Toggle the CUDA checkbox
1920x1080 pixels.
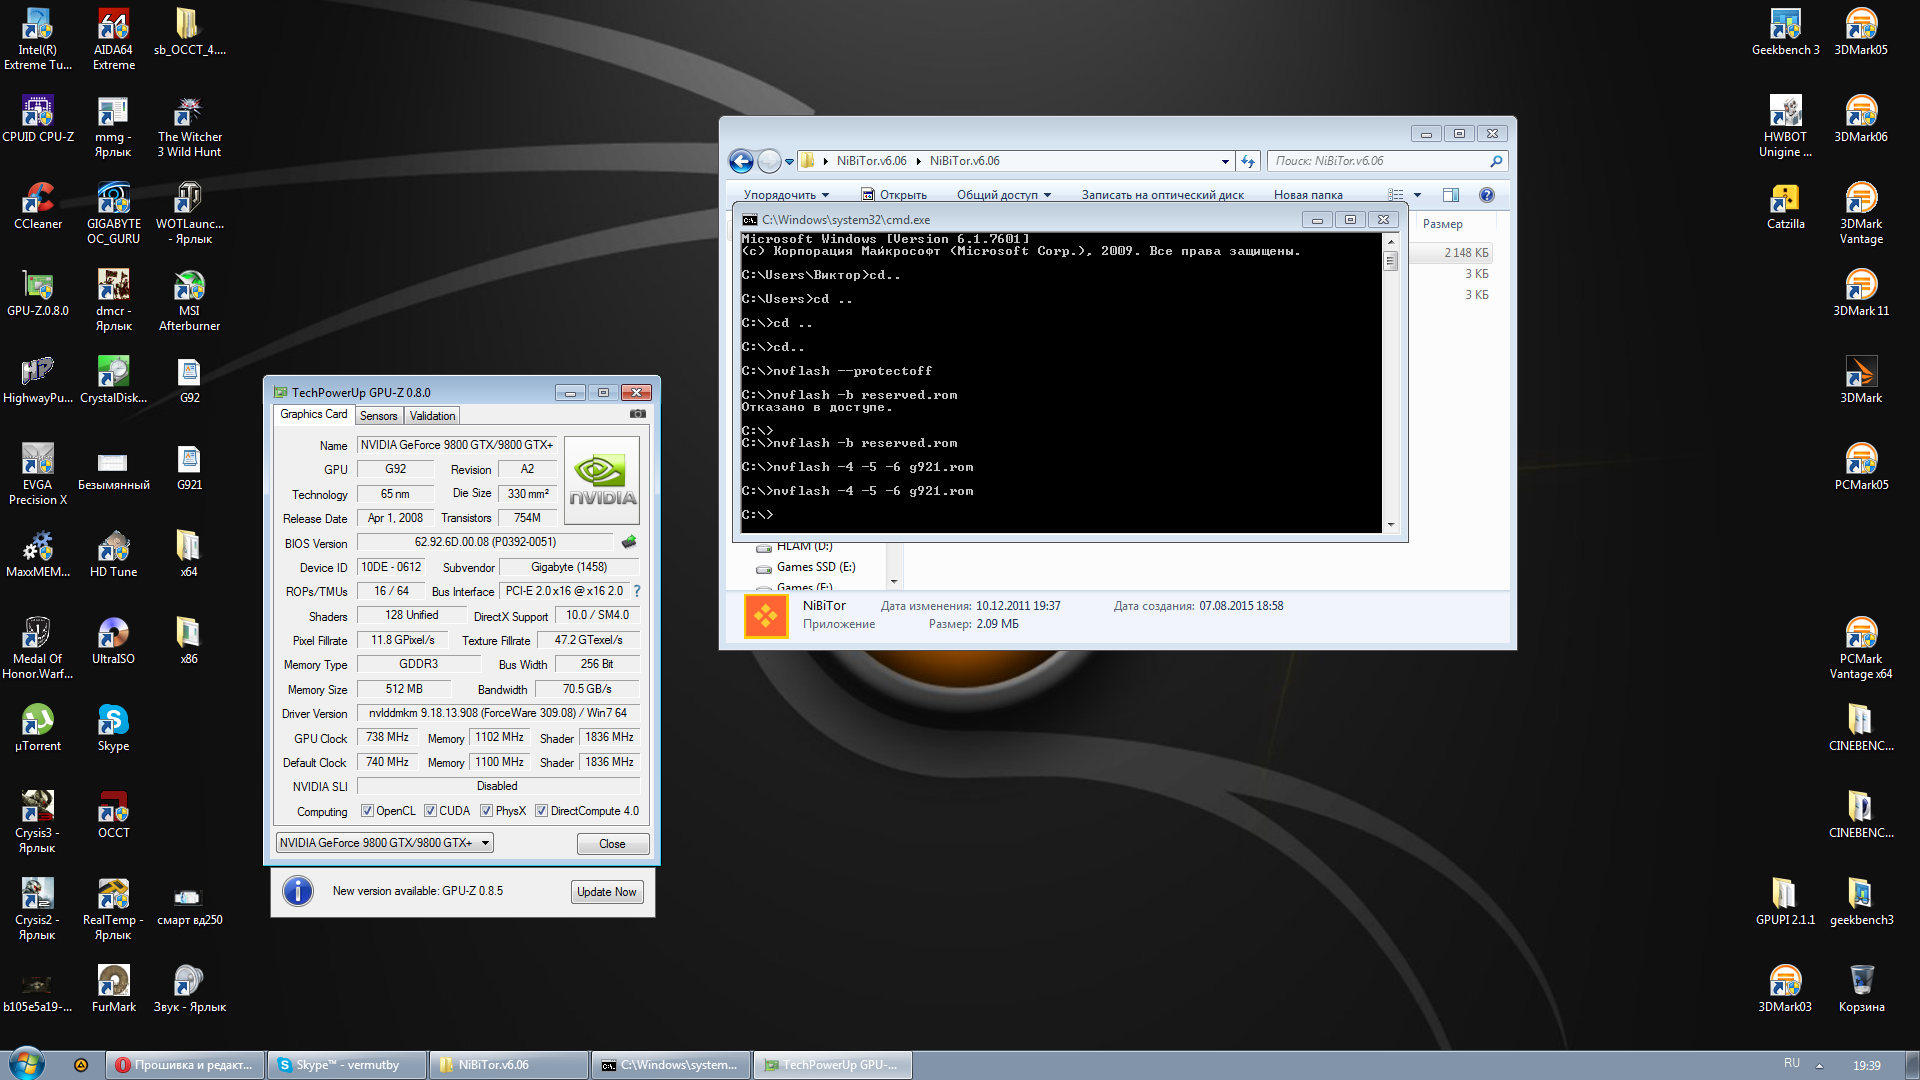click(430, 811)
